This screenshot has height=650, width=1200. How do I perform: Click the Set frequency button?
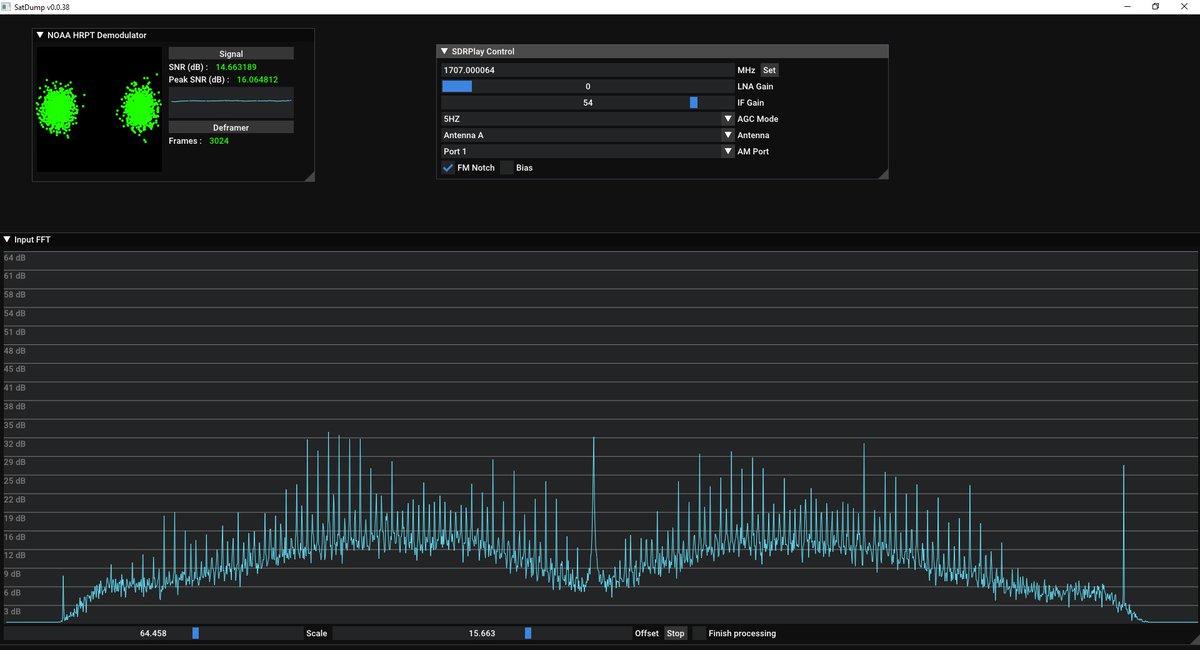coord(769,70)
